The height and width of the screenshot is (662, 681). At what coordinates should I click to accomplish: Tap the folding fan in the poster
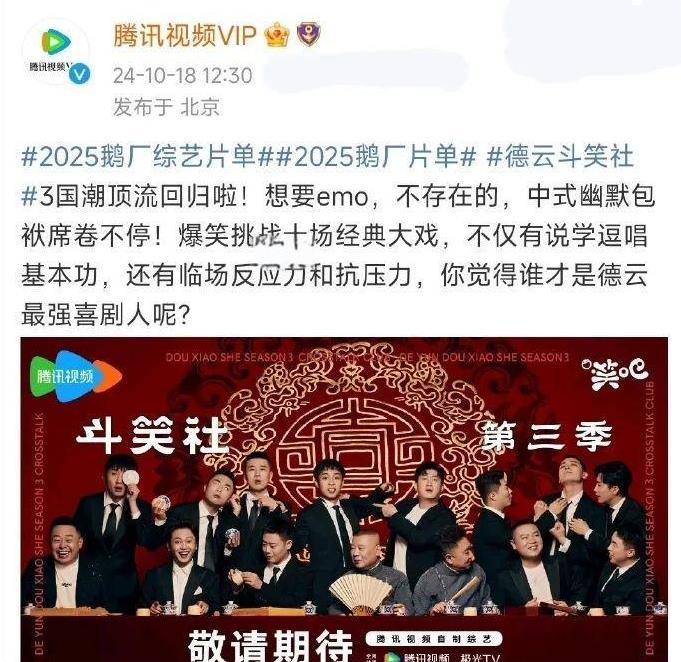tap(360, 592)
